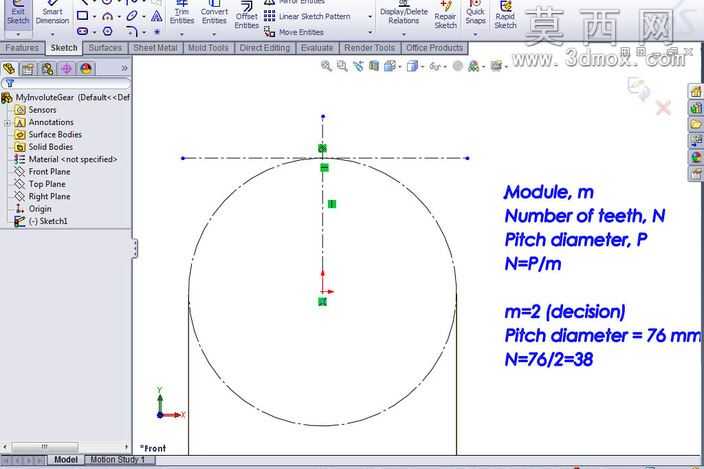Open the Quick Snaps dropdown arrow

pos(475,34)
